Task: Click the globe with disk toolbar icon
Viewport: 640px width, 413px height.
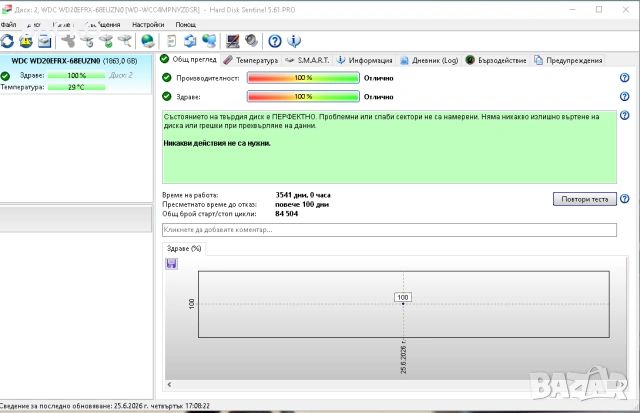Action: [x=147, y=41]
